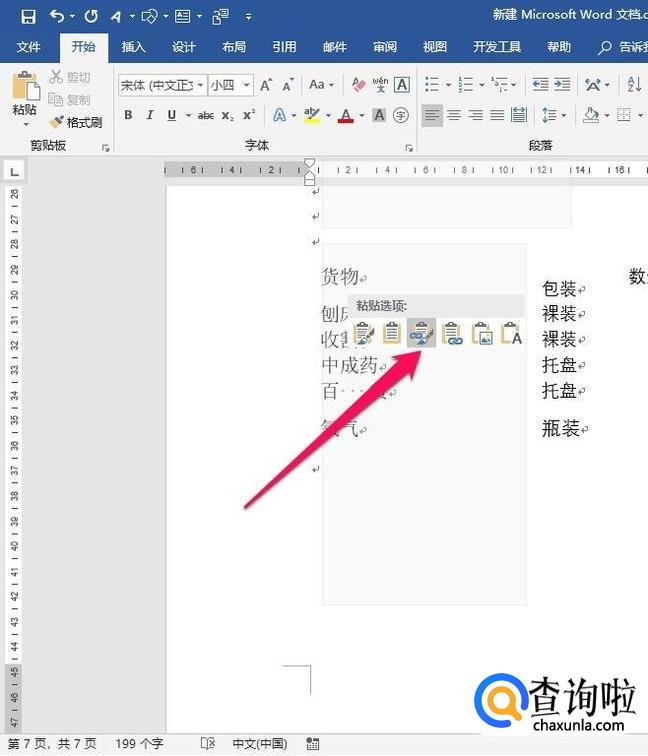Switch to the 引用 ribbon tab

(x=284, y=47)
